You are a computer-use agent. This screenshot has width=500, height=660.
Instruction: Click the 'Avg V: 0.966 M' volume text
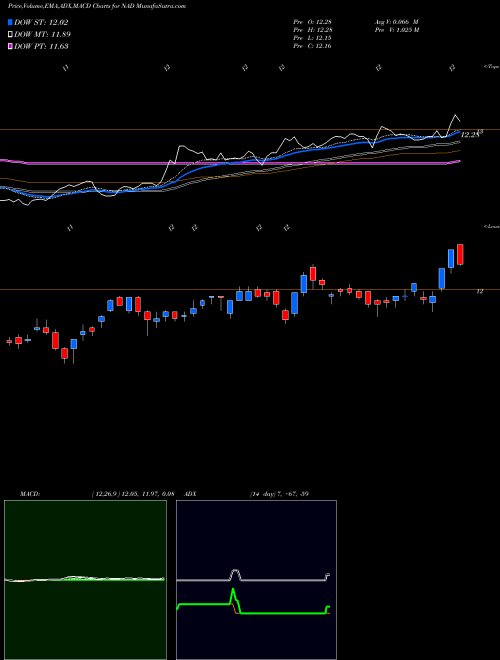click(396, 21)
